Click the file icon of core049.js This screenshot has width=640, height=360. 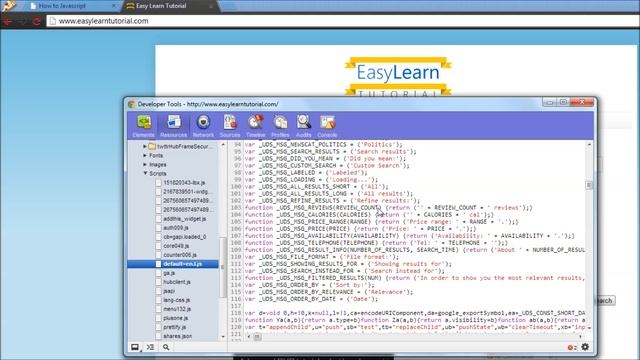(x=158, y=246)
